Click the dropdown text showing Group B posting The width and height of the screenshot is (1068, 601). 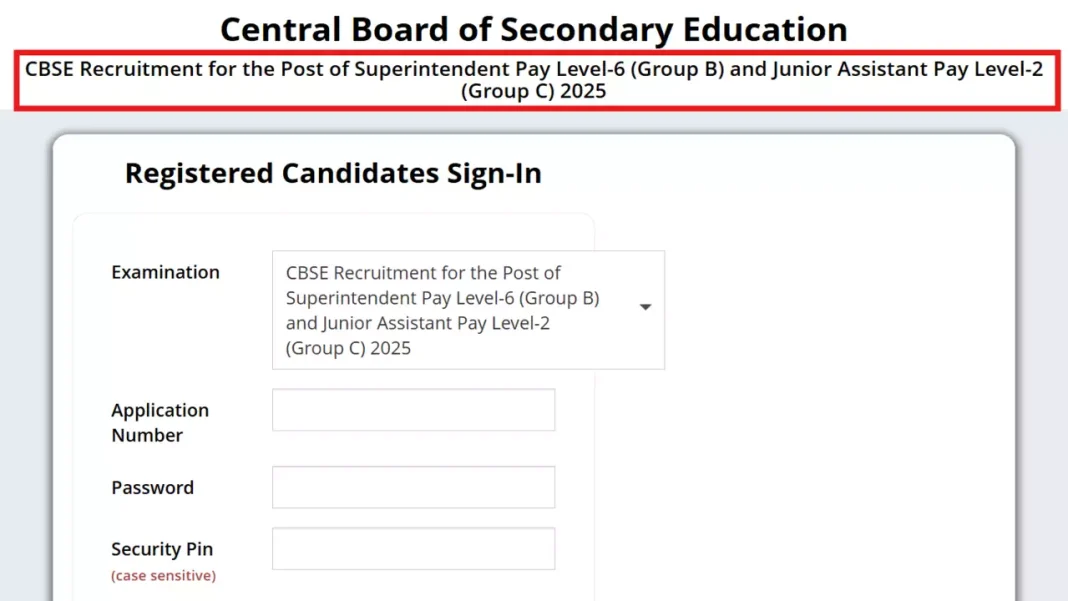point(443,297)
